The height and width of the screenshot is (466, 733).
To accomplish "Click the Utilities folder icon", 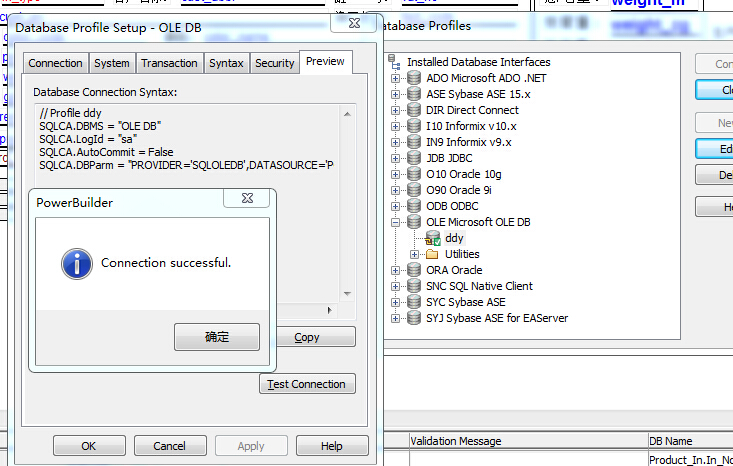I will coord(432,254).
